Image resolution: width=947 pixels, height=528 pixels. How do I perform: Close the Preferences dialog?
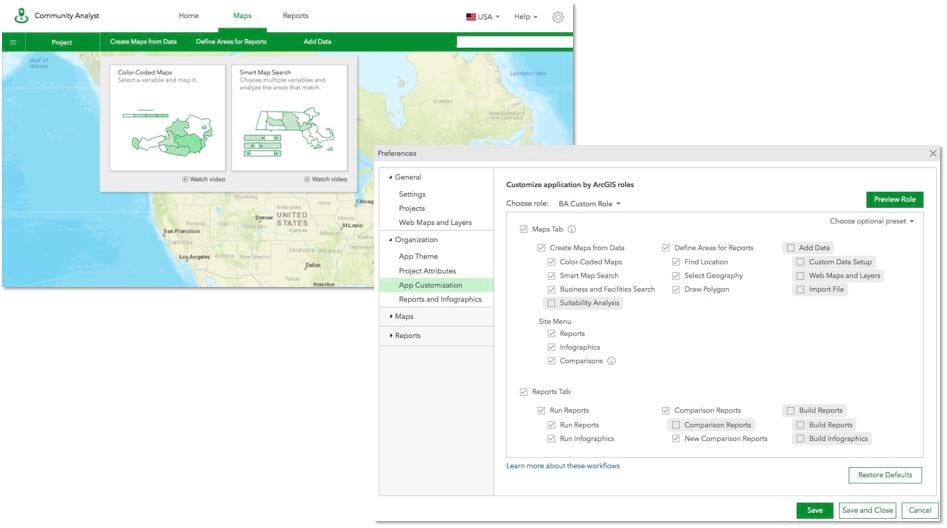click(x=933, y=153)
